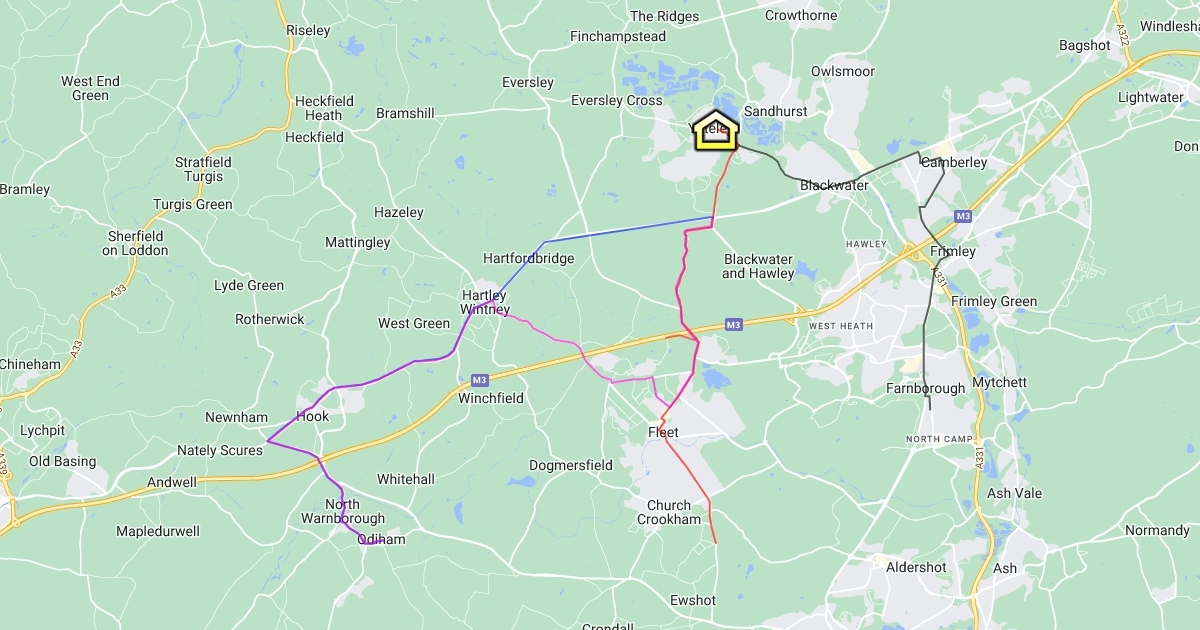The image size is (1200, 630).
Task: Click the M3 shield near Camberley
Action: (x=962, y=216)
